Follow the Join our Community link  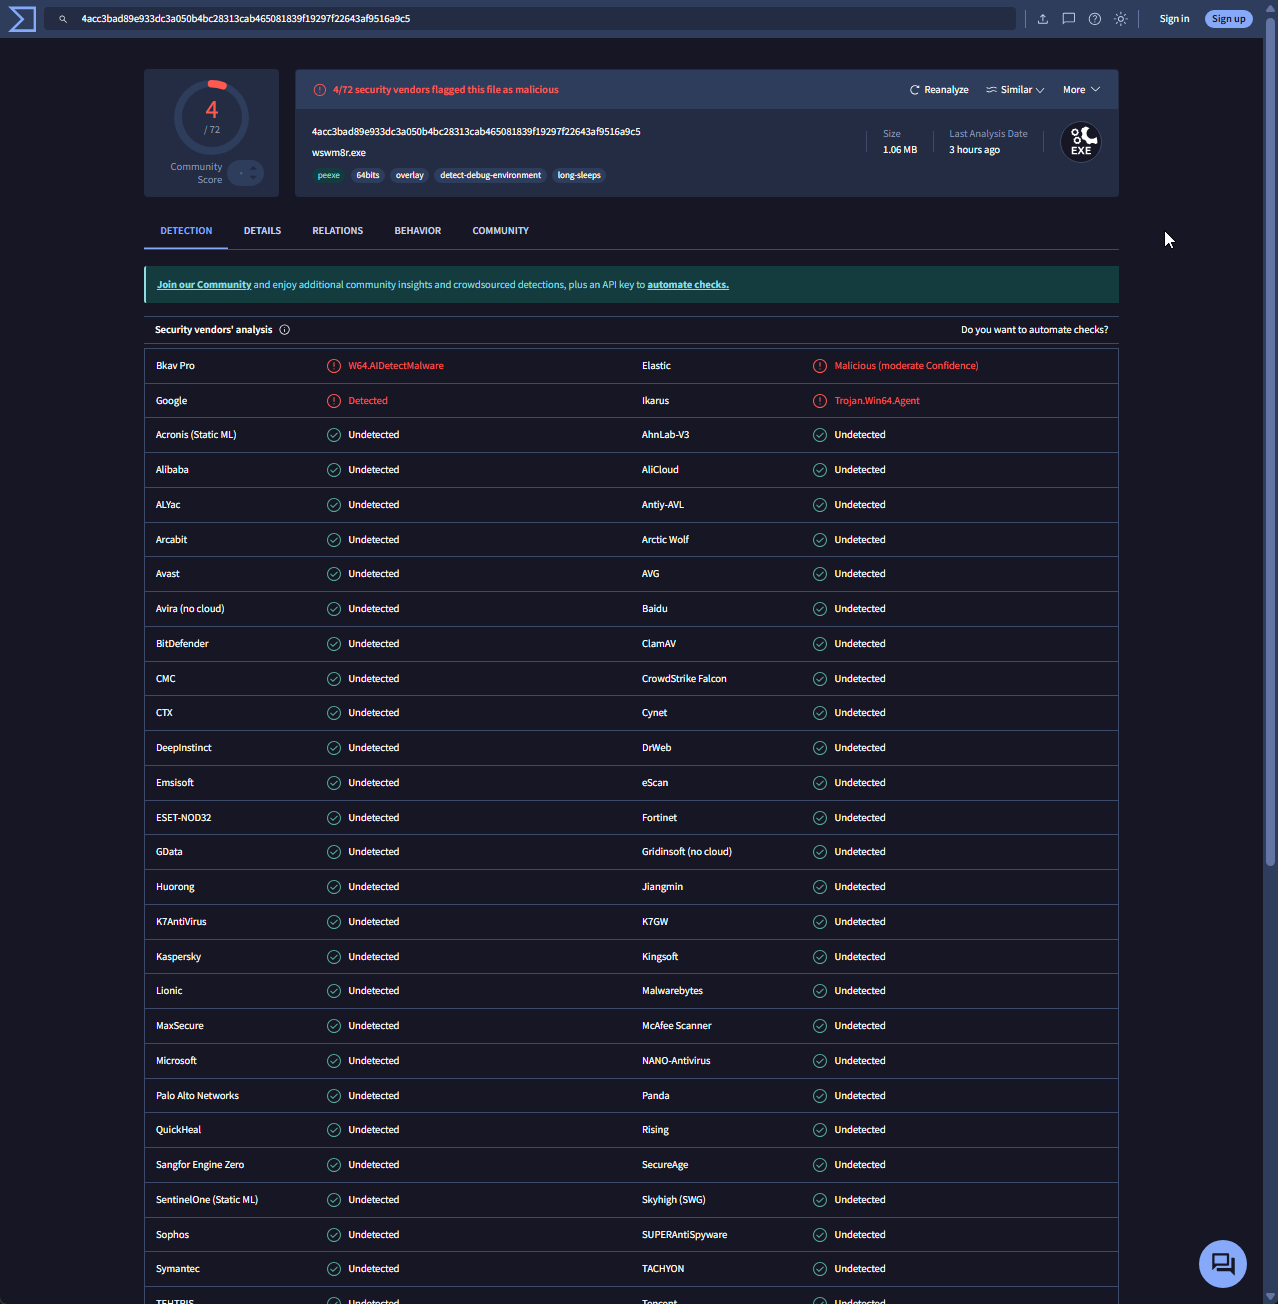204,285
